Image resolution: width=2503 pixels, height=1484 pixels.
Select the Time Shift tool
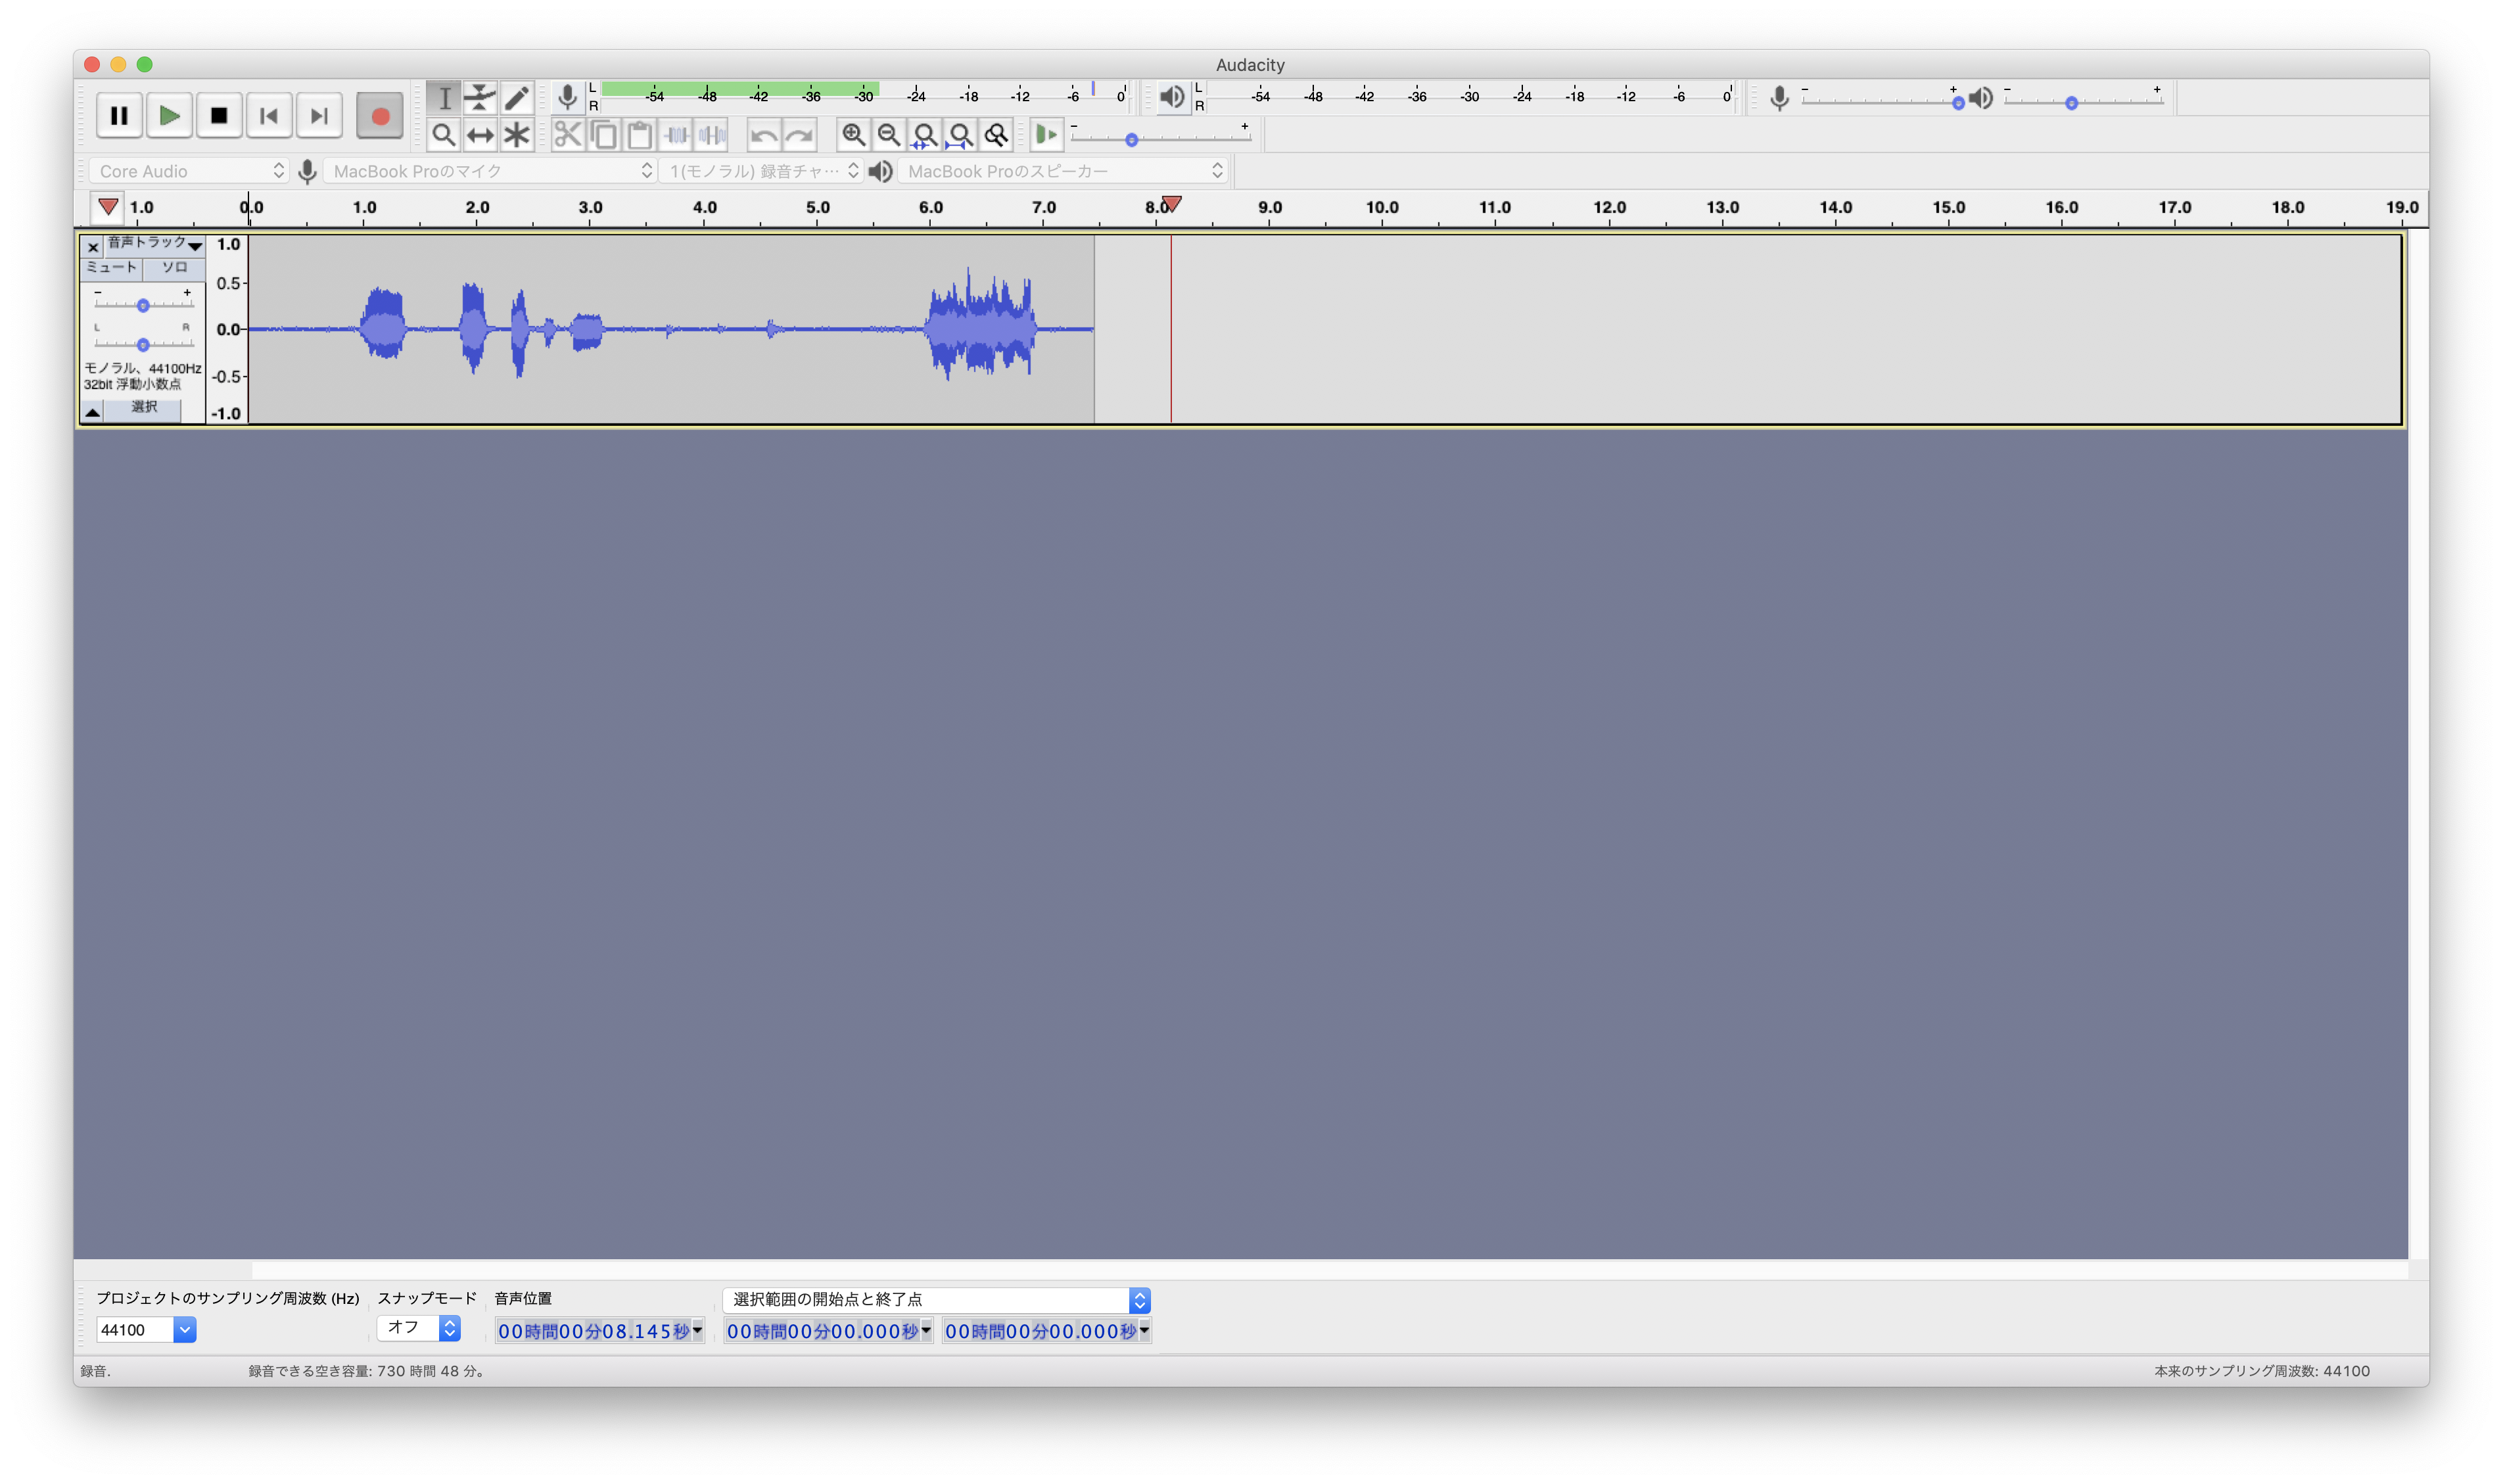(x=480, y=135)
